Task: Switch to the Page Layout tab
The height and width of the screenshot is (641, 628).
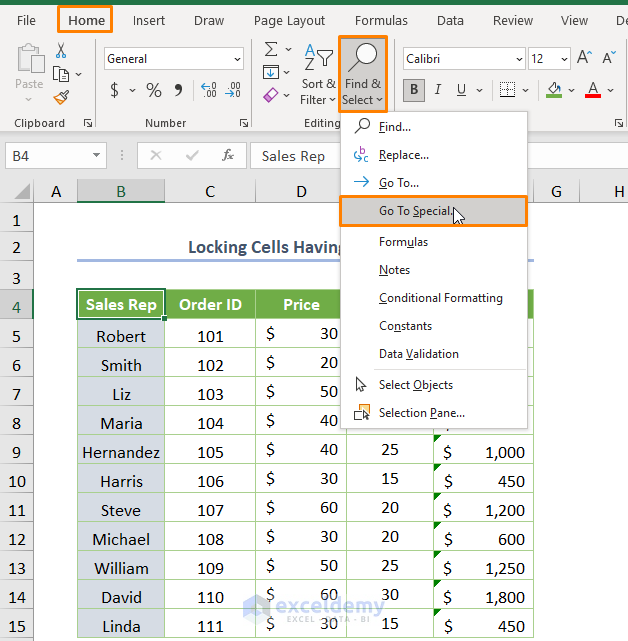Action: click(x=289, y=20)
